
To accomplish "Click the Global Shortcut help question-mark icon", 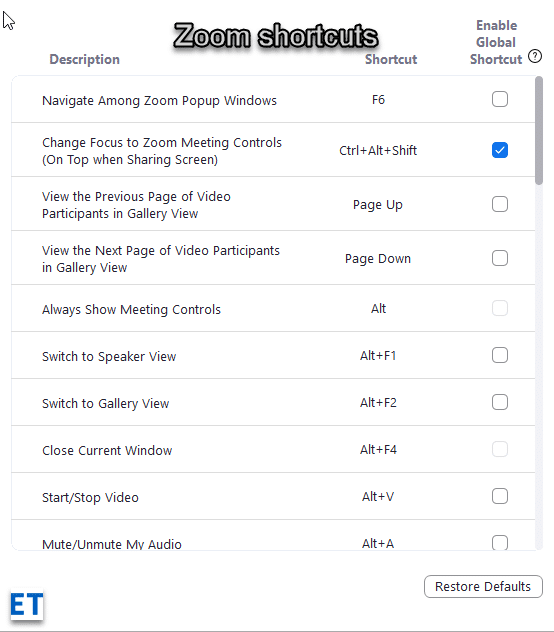I will 535,56.
